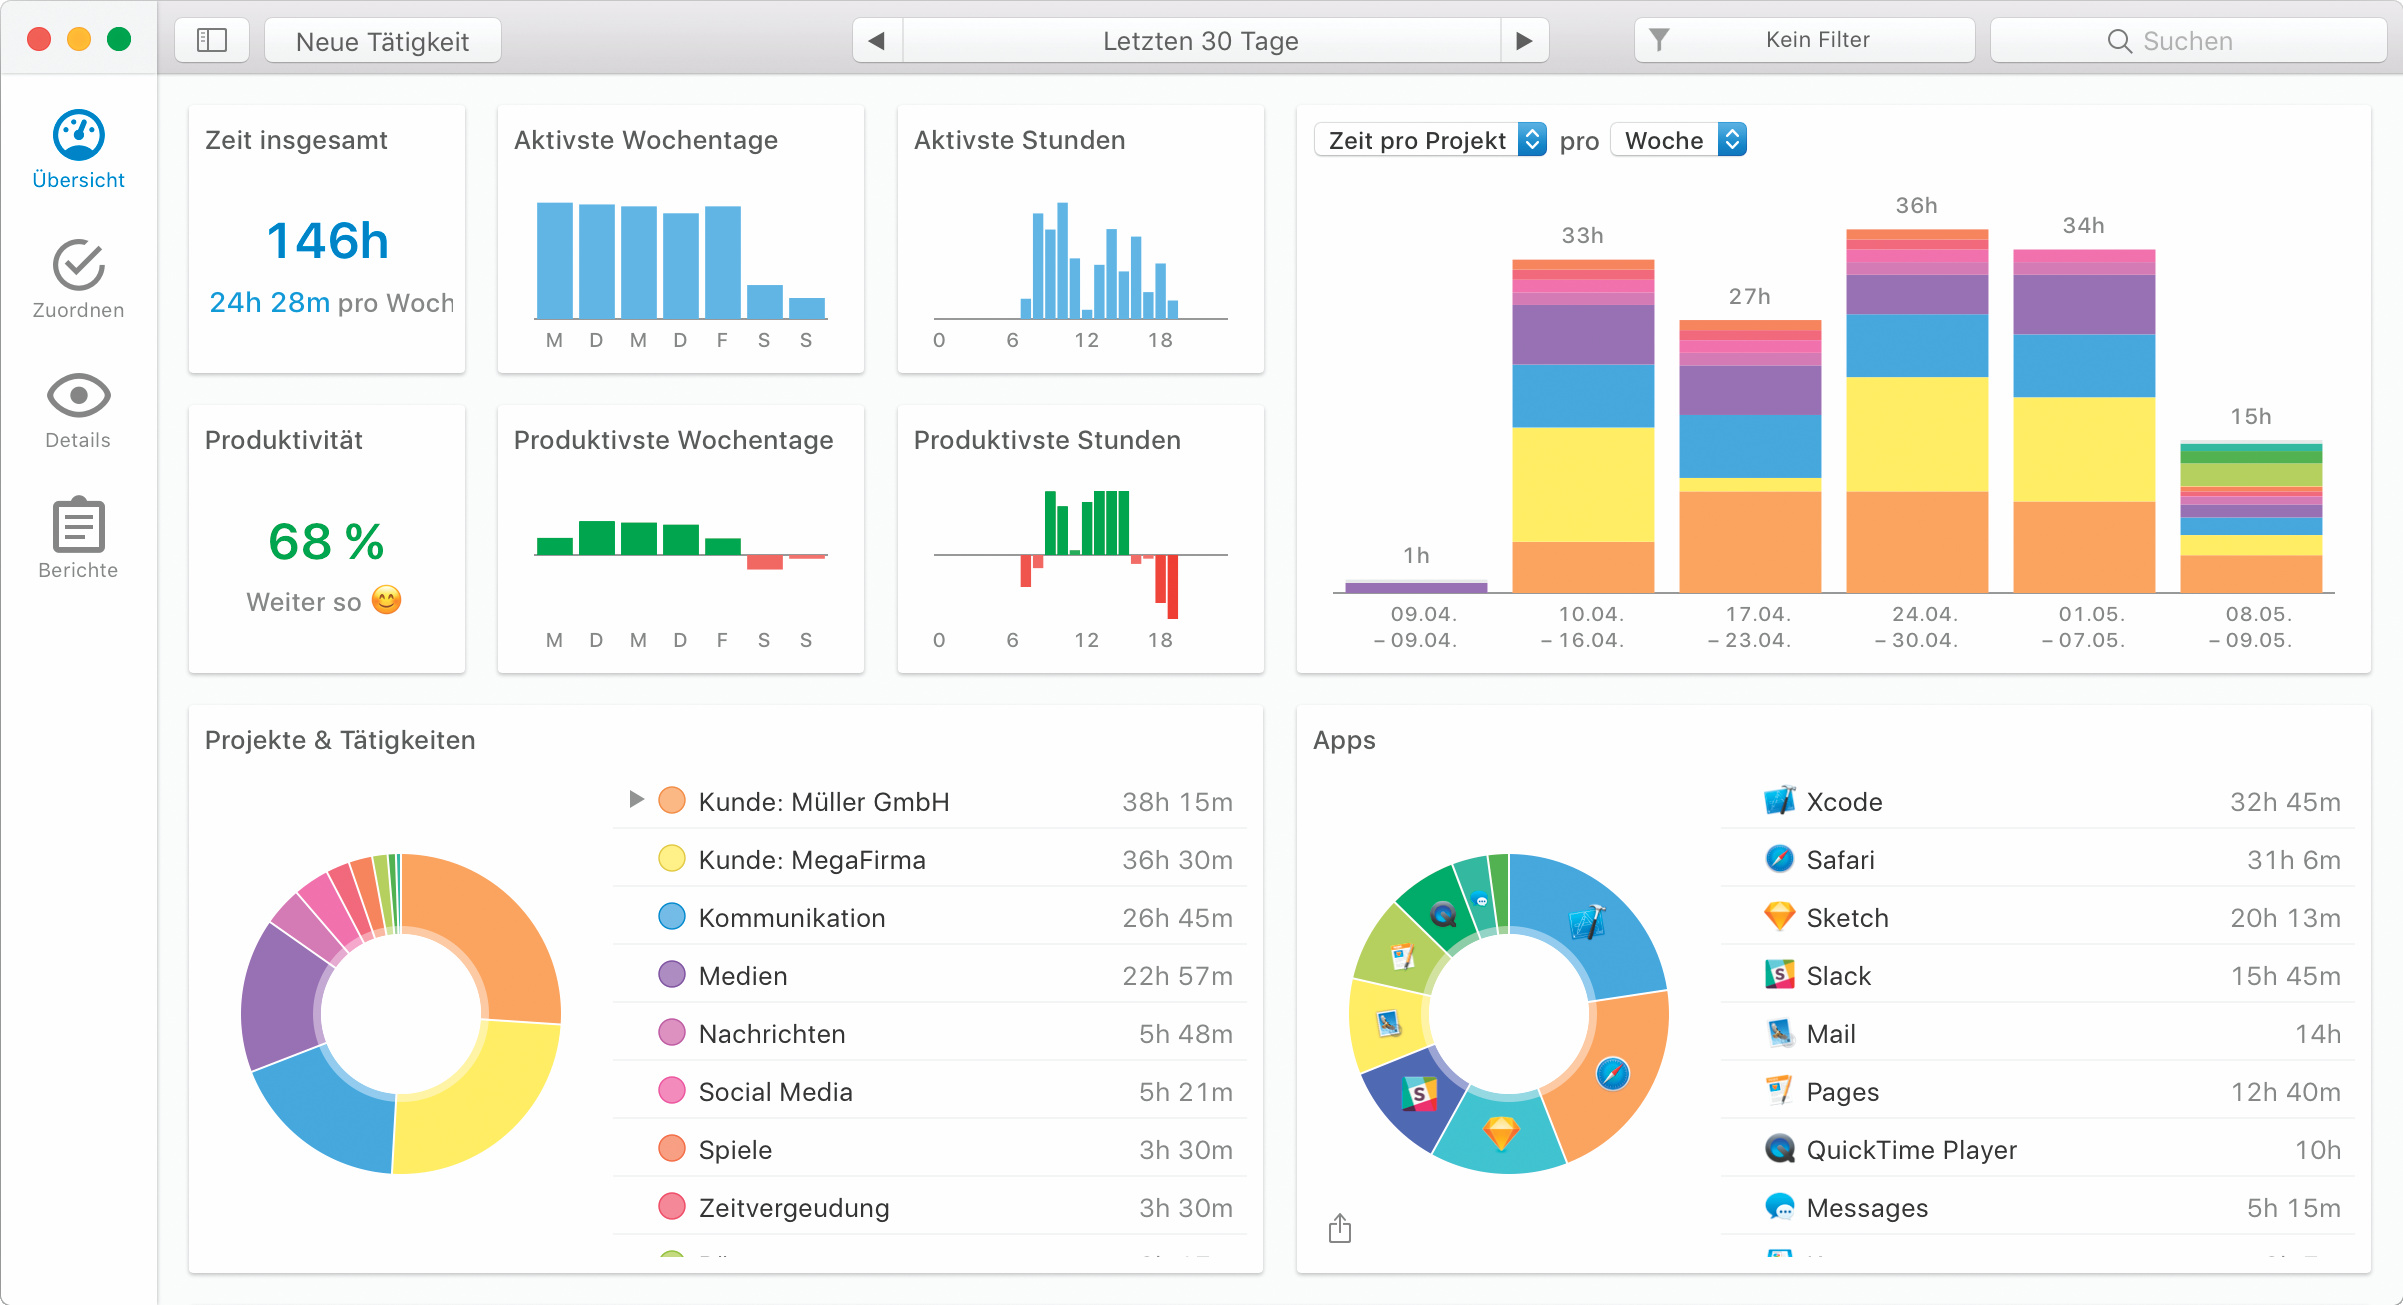The image size is (2403, 1305).
Task: Click the Sketch diamond icon in Apps list
Action: pos(1779,917)
